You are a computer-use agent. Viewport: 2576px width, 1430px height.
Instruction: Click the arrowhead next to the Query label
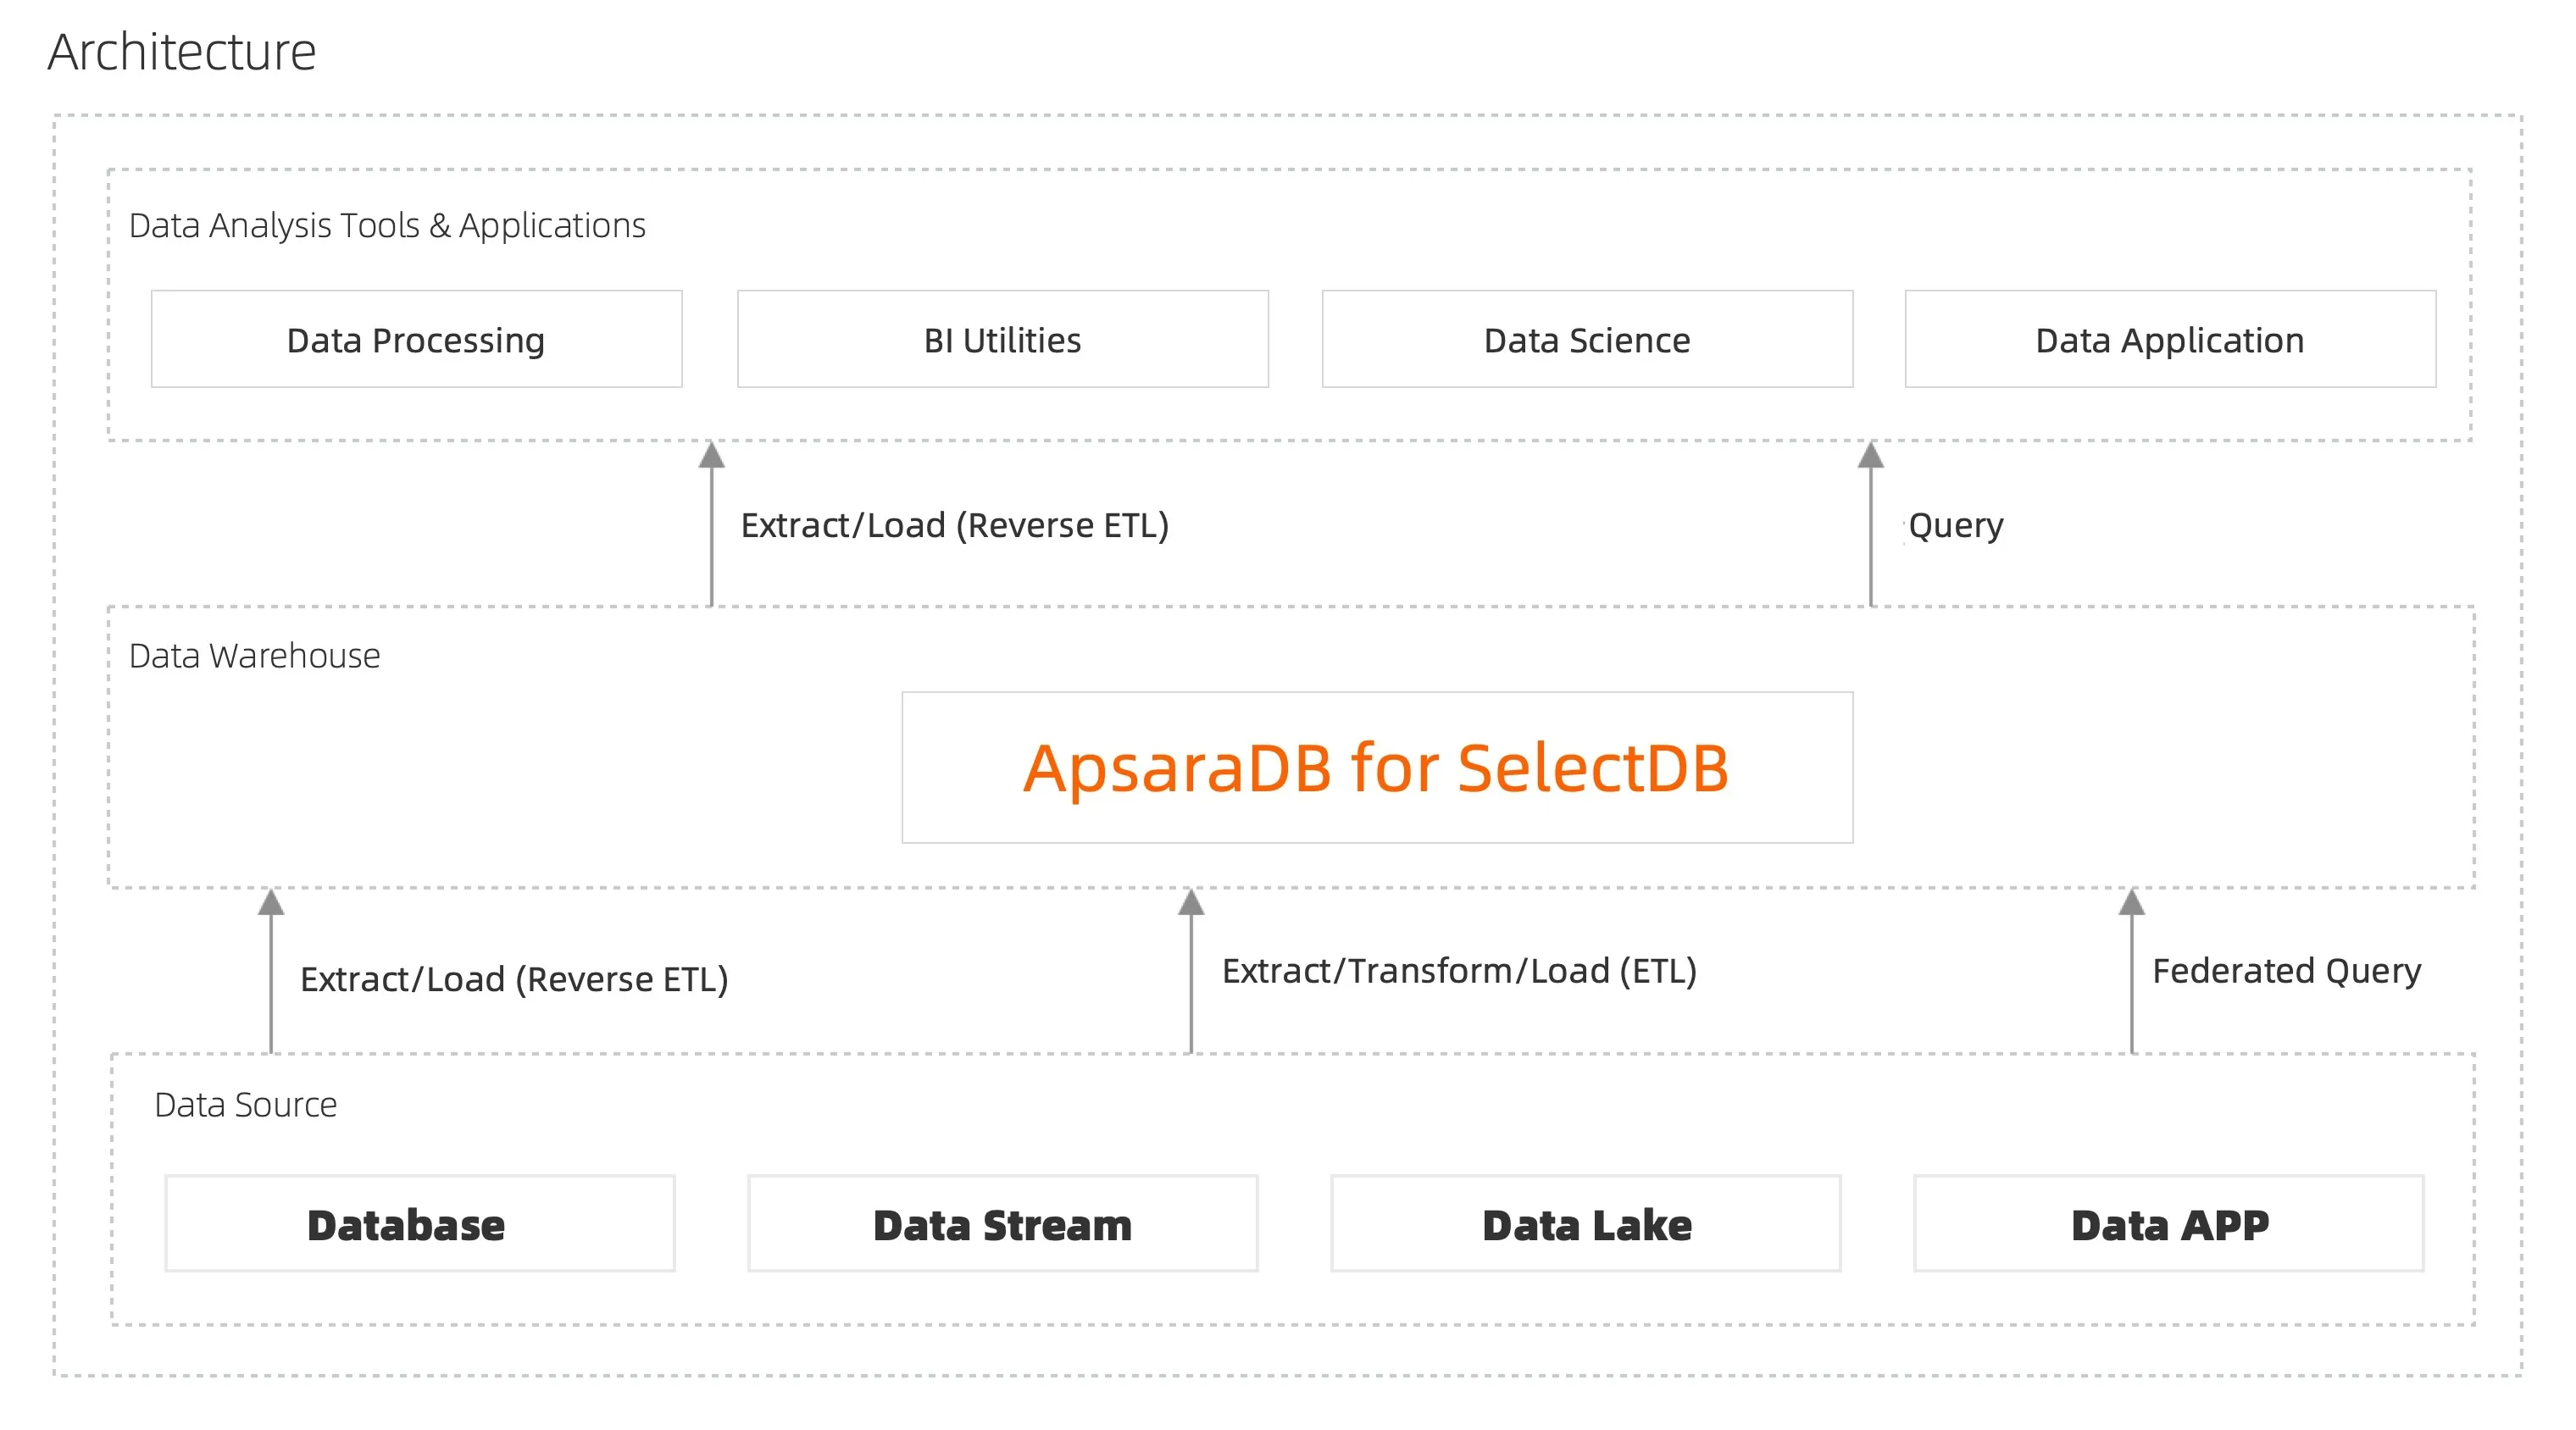pos(1871,456)
